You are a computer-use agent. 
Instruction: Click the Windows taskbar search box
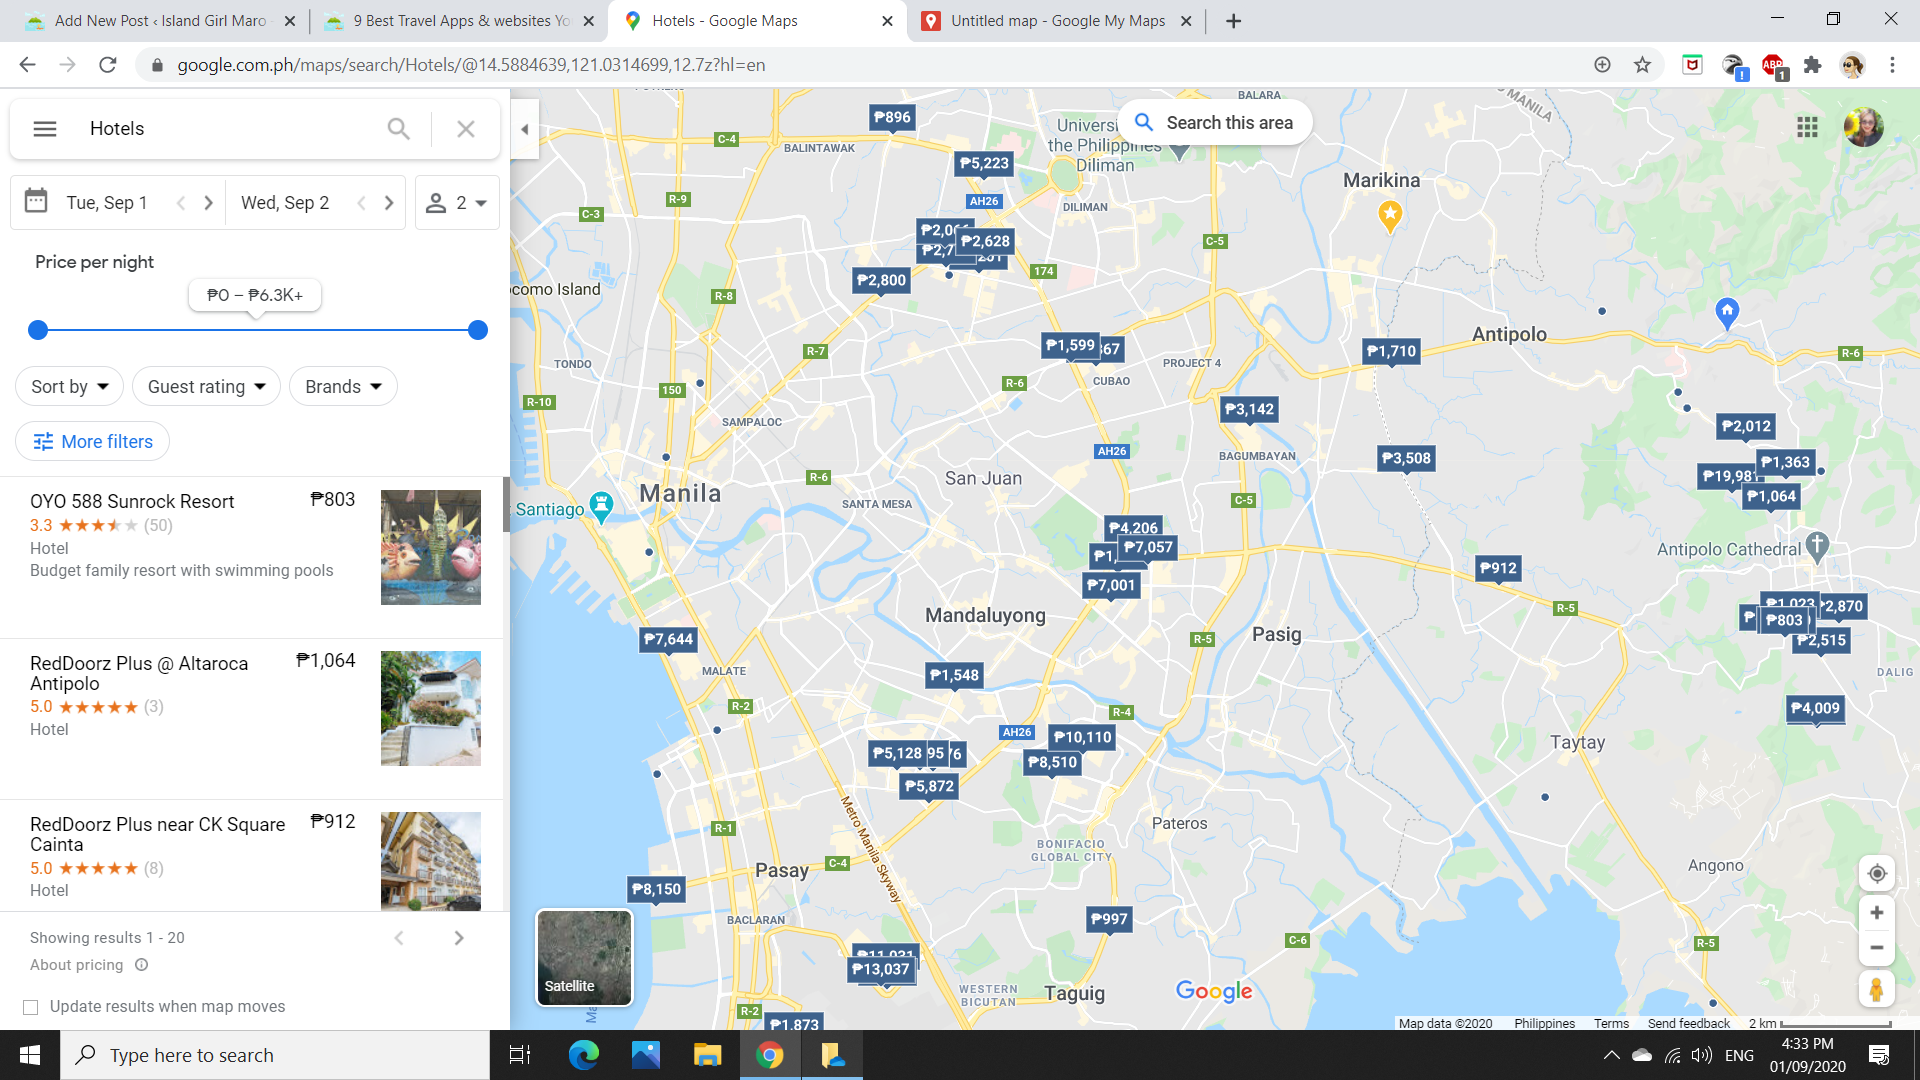coord(275,1055)
